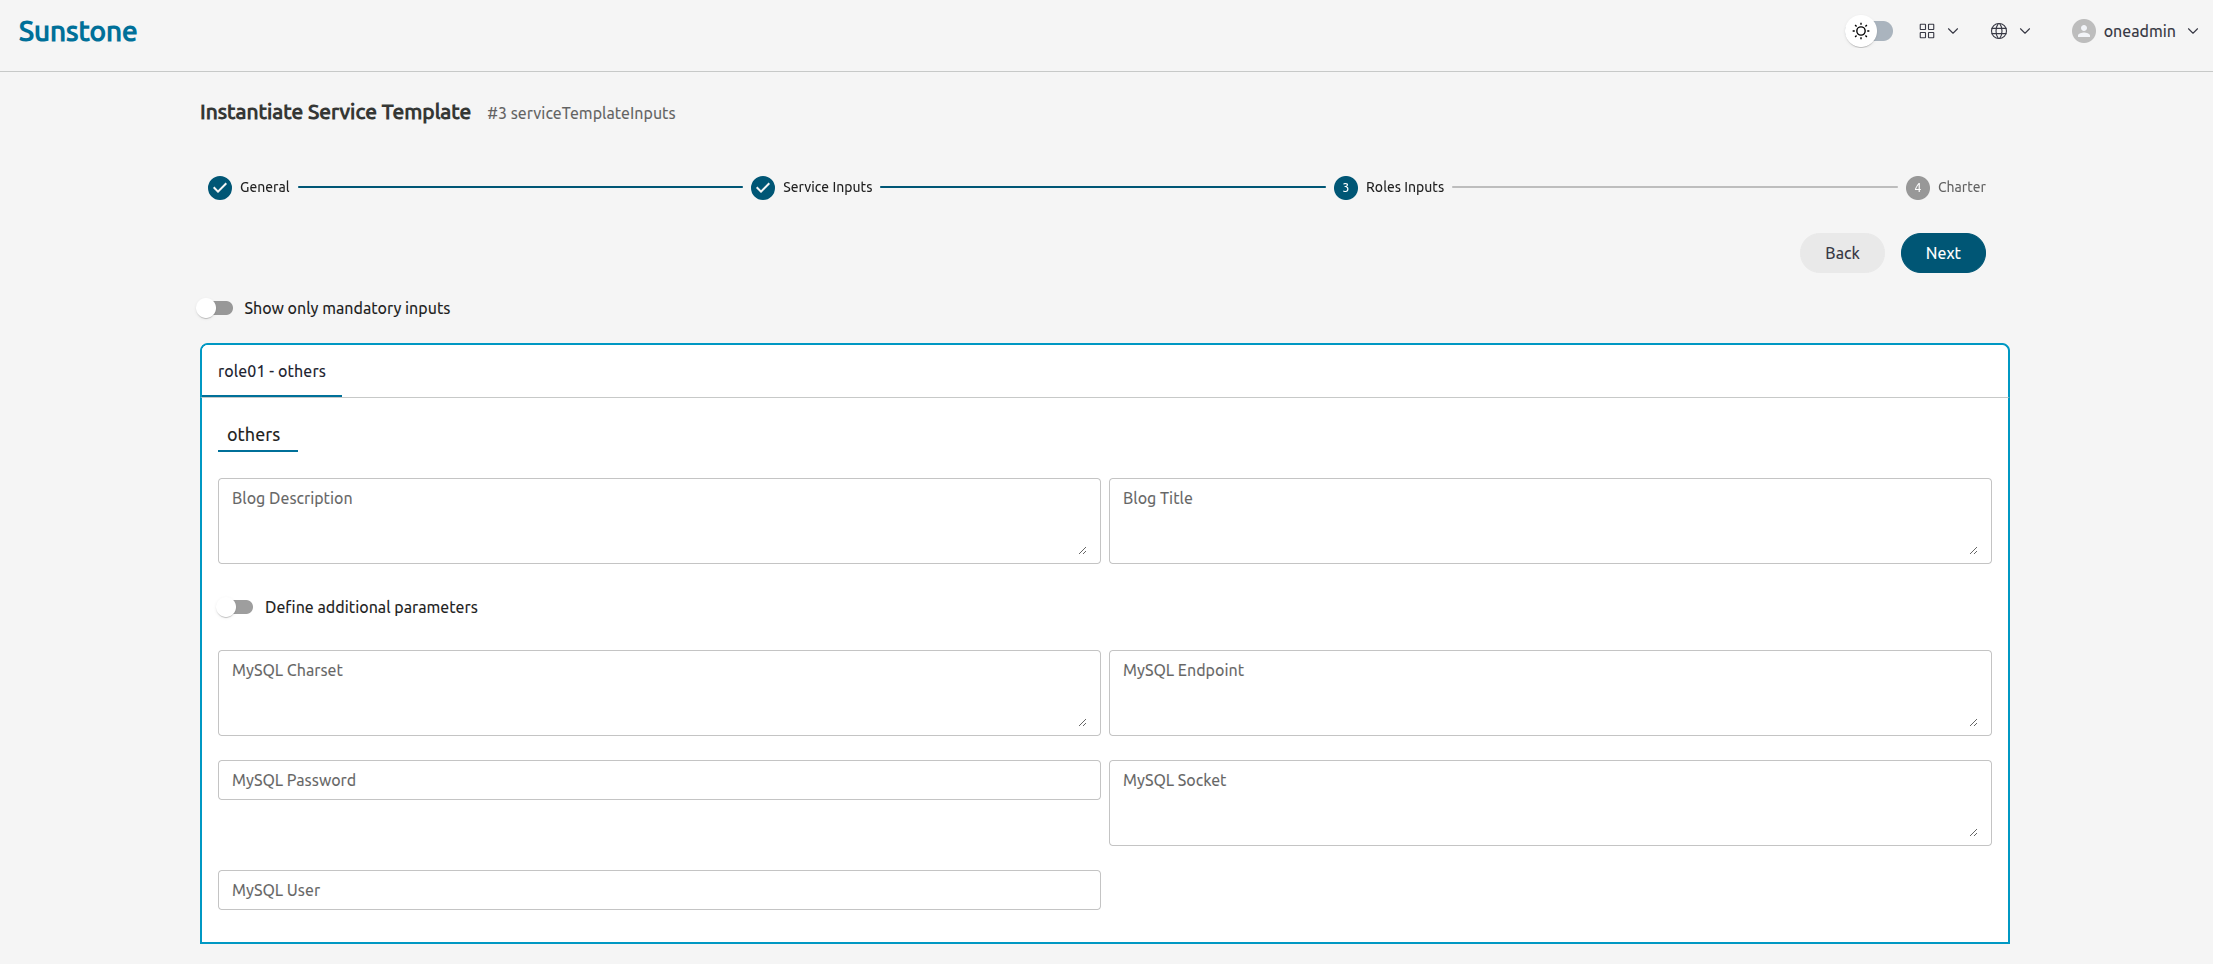The width and height of the screenshot is (2213, 964).
Task: Open the language selection dropdown
Action: click(x=2025, y=31)
